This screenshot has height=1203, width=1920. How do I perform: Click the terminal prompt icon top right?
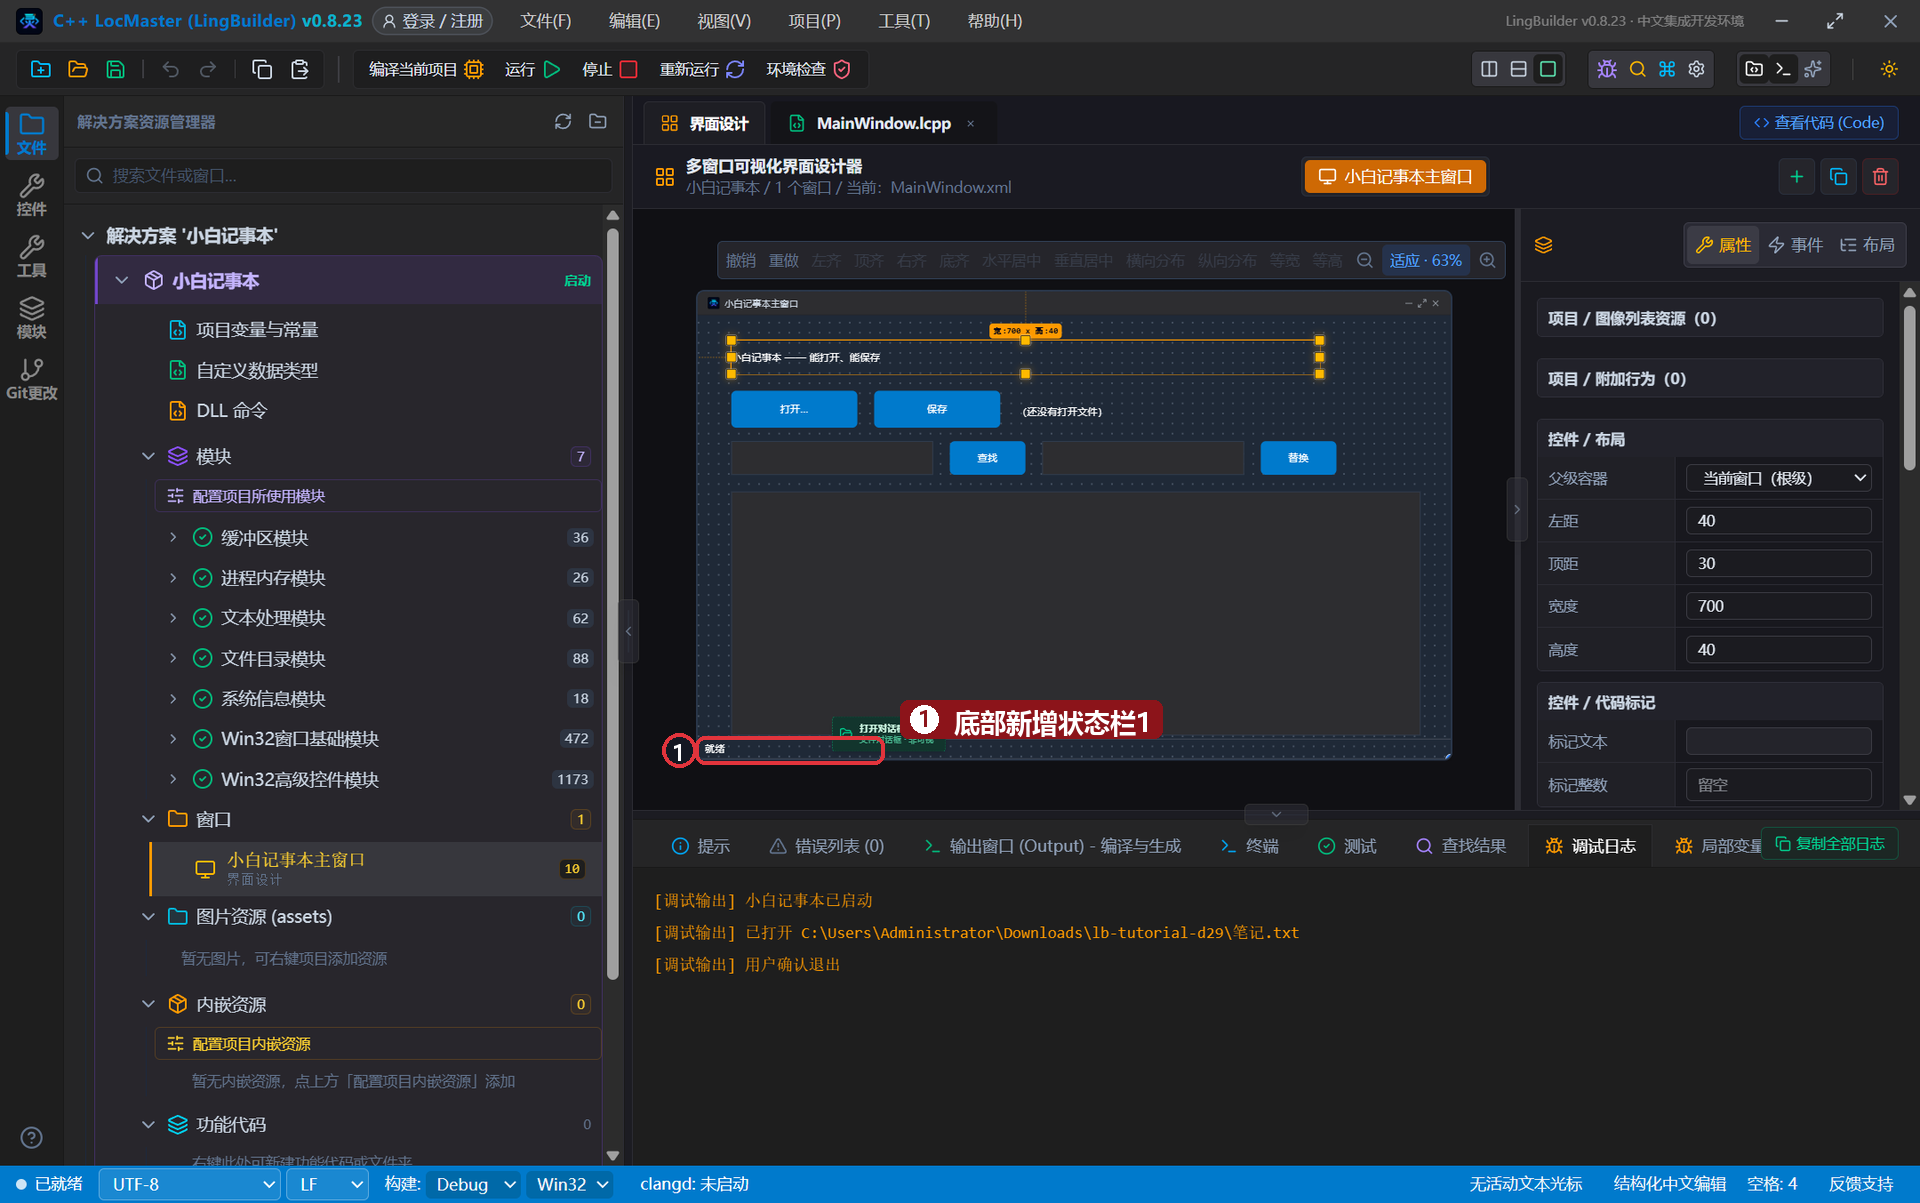1783,69
